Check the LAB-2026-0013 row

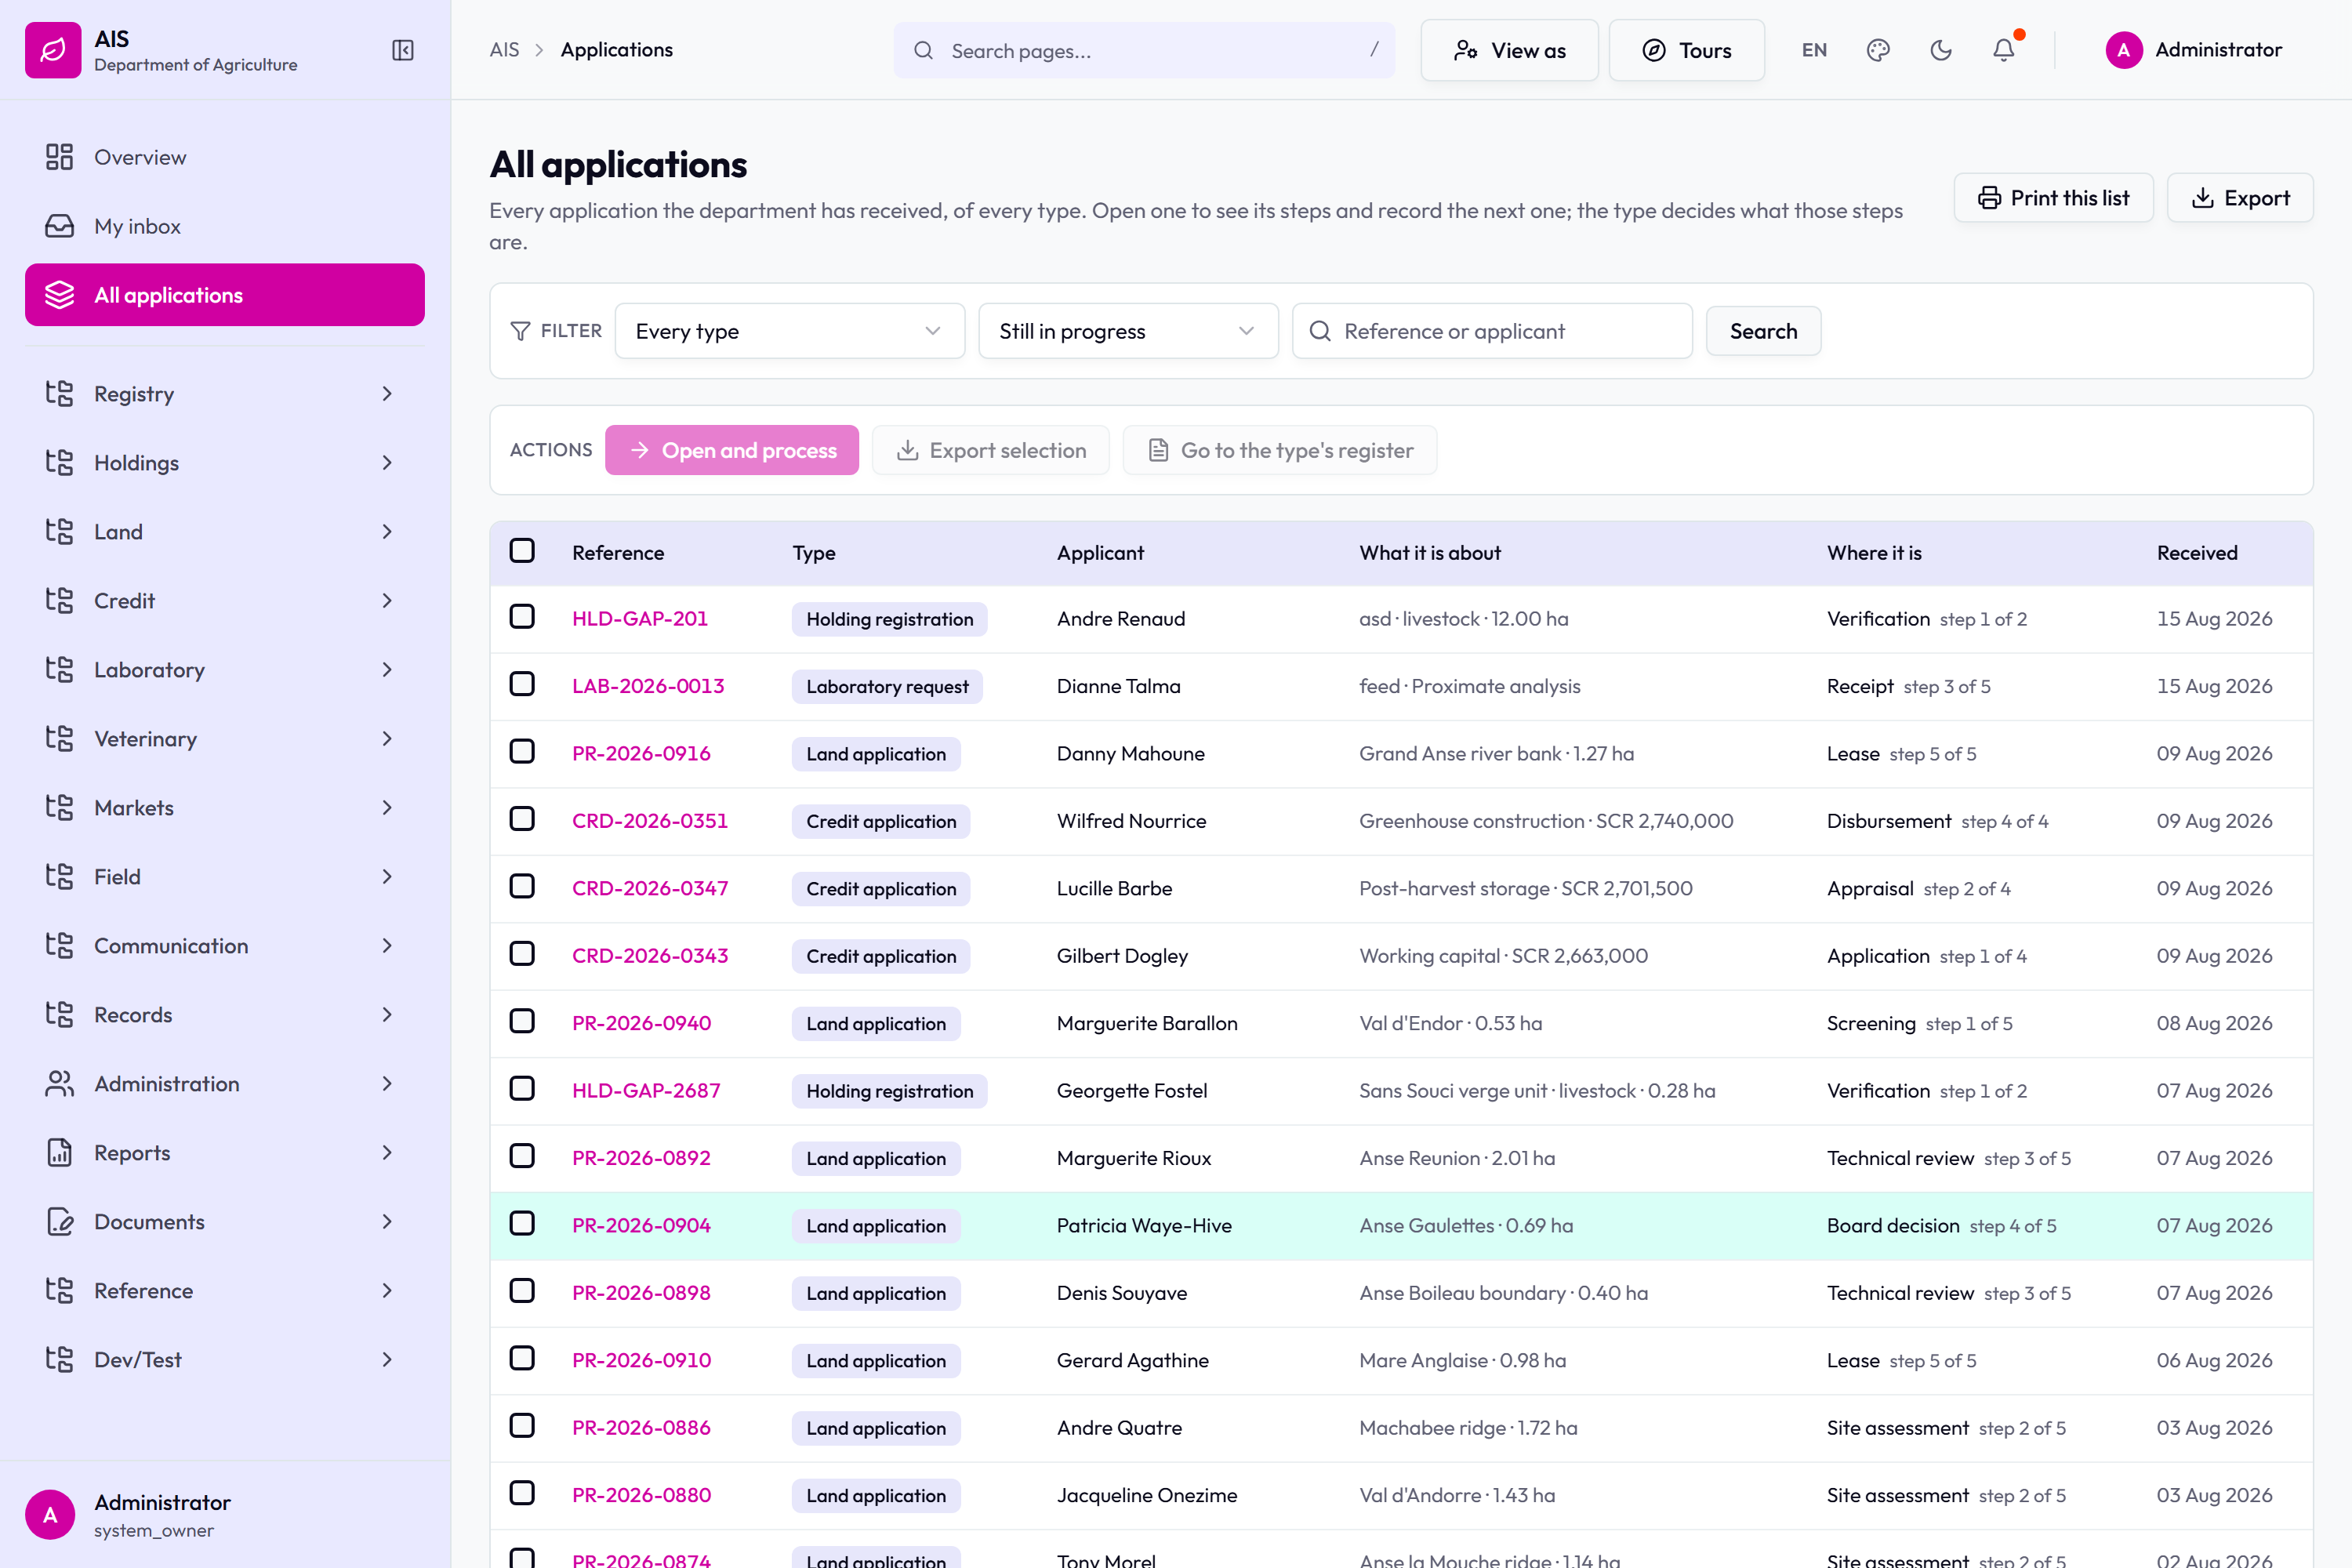[522, 684]
